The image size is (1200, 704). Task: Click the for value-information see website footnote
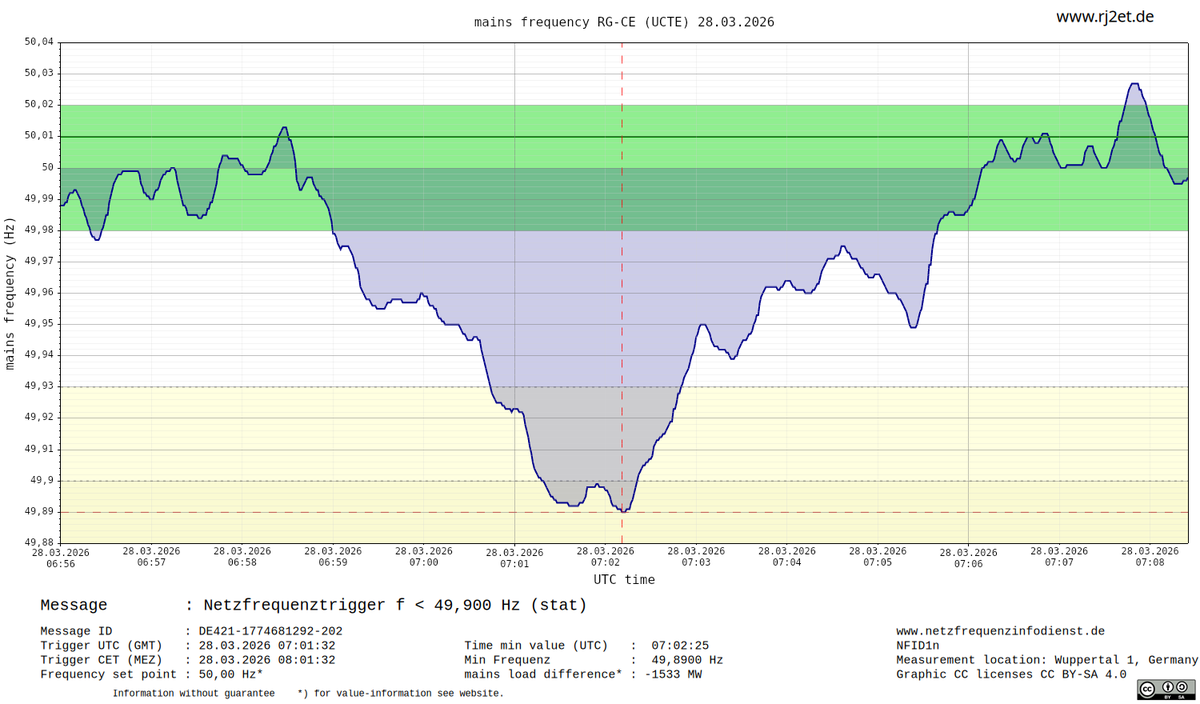pyautogui.click(x=400, y=693)
